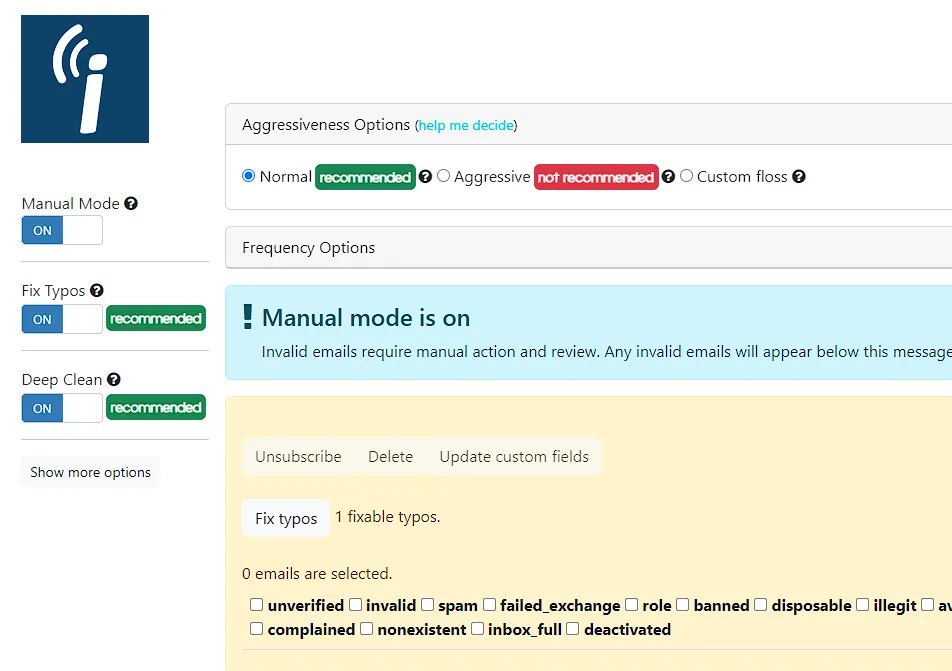Open Deep Clean help question icon
The width and height of the screenshot is (952, 671).
114,380
